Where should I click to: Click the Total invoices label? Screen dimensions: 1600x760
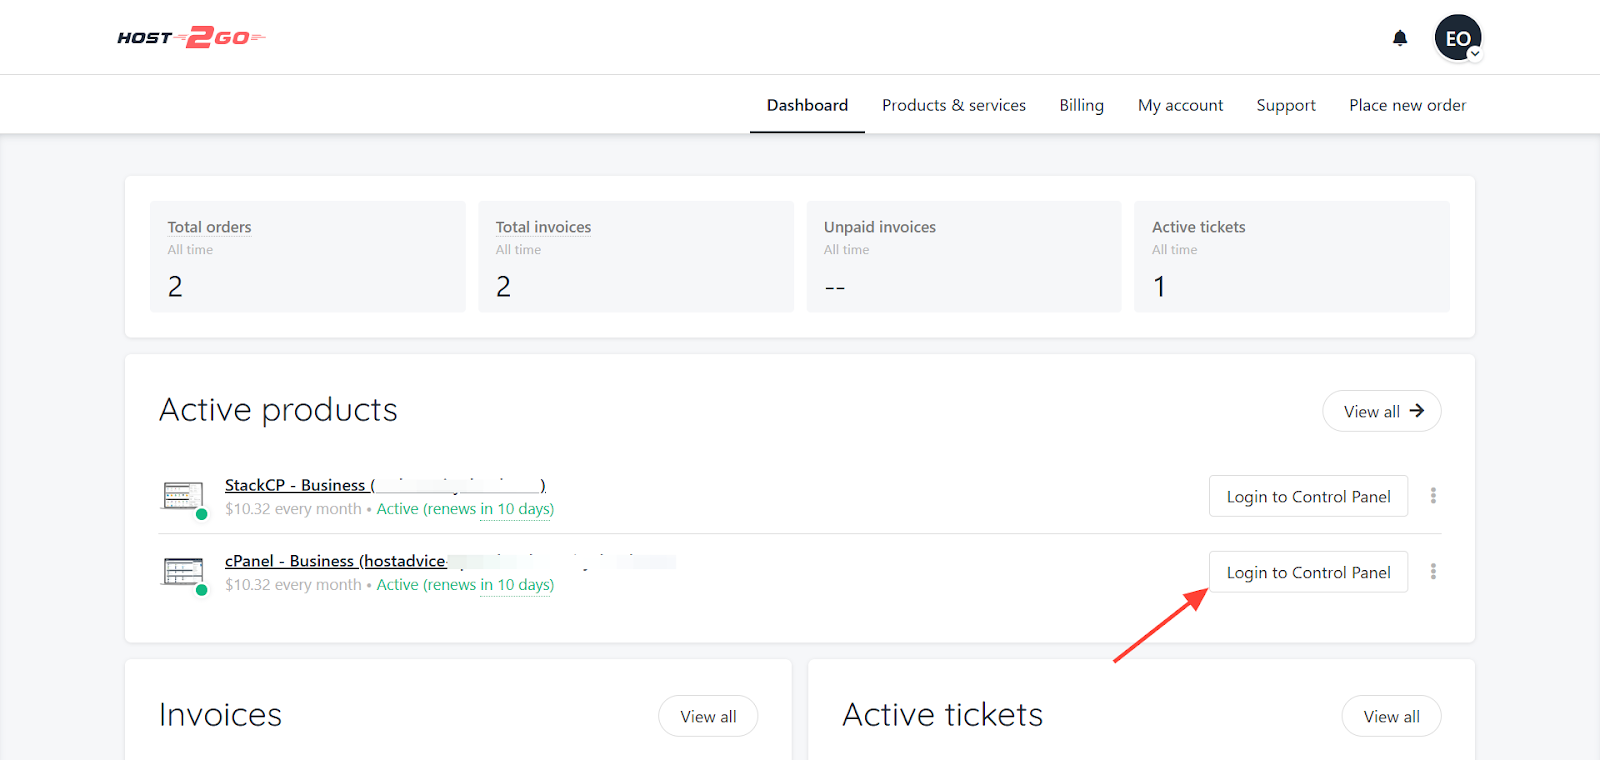tap(543, 227)
